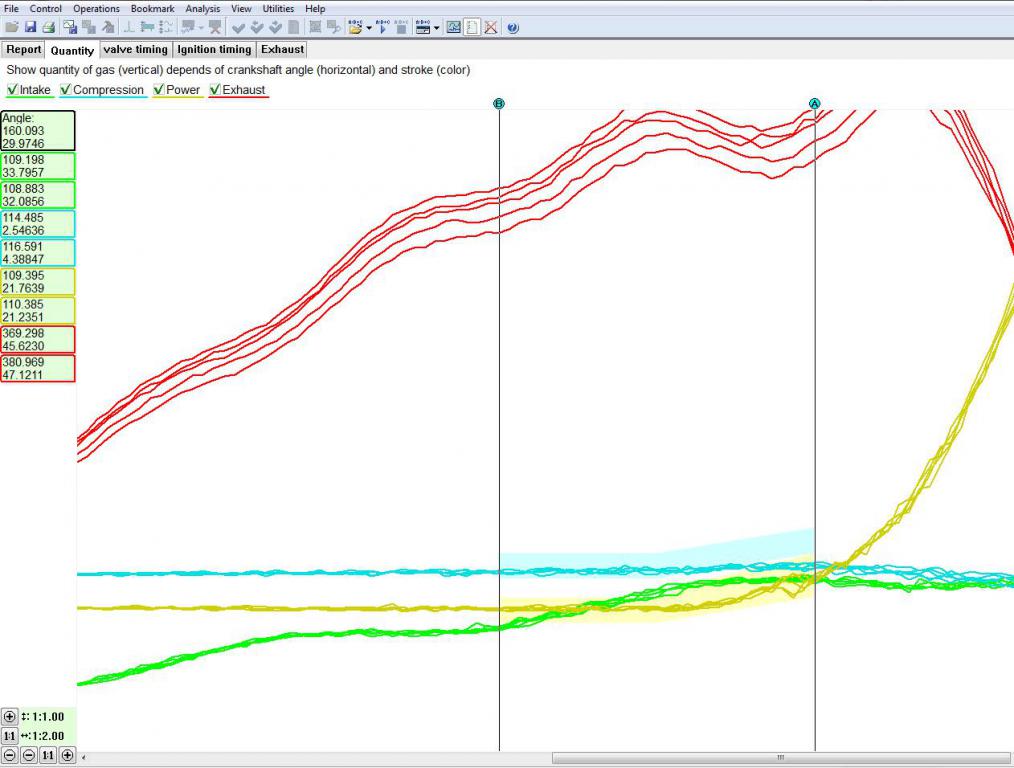Click the Save (floppy disk) toolbar icon

pyautogui.click(x=30, y=27)
